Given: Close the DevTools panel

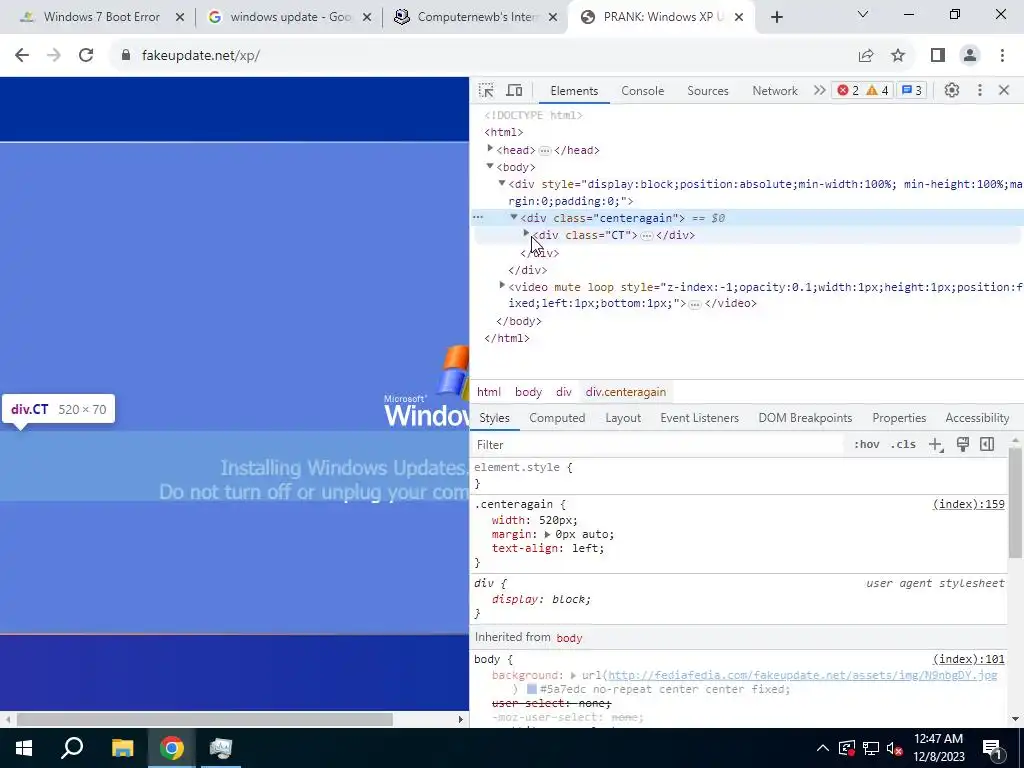Looking at the screenshot, I should pos(1004,90).
